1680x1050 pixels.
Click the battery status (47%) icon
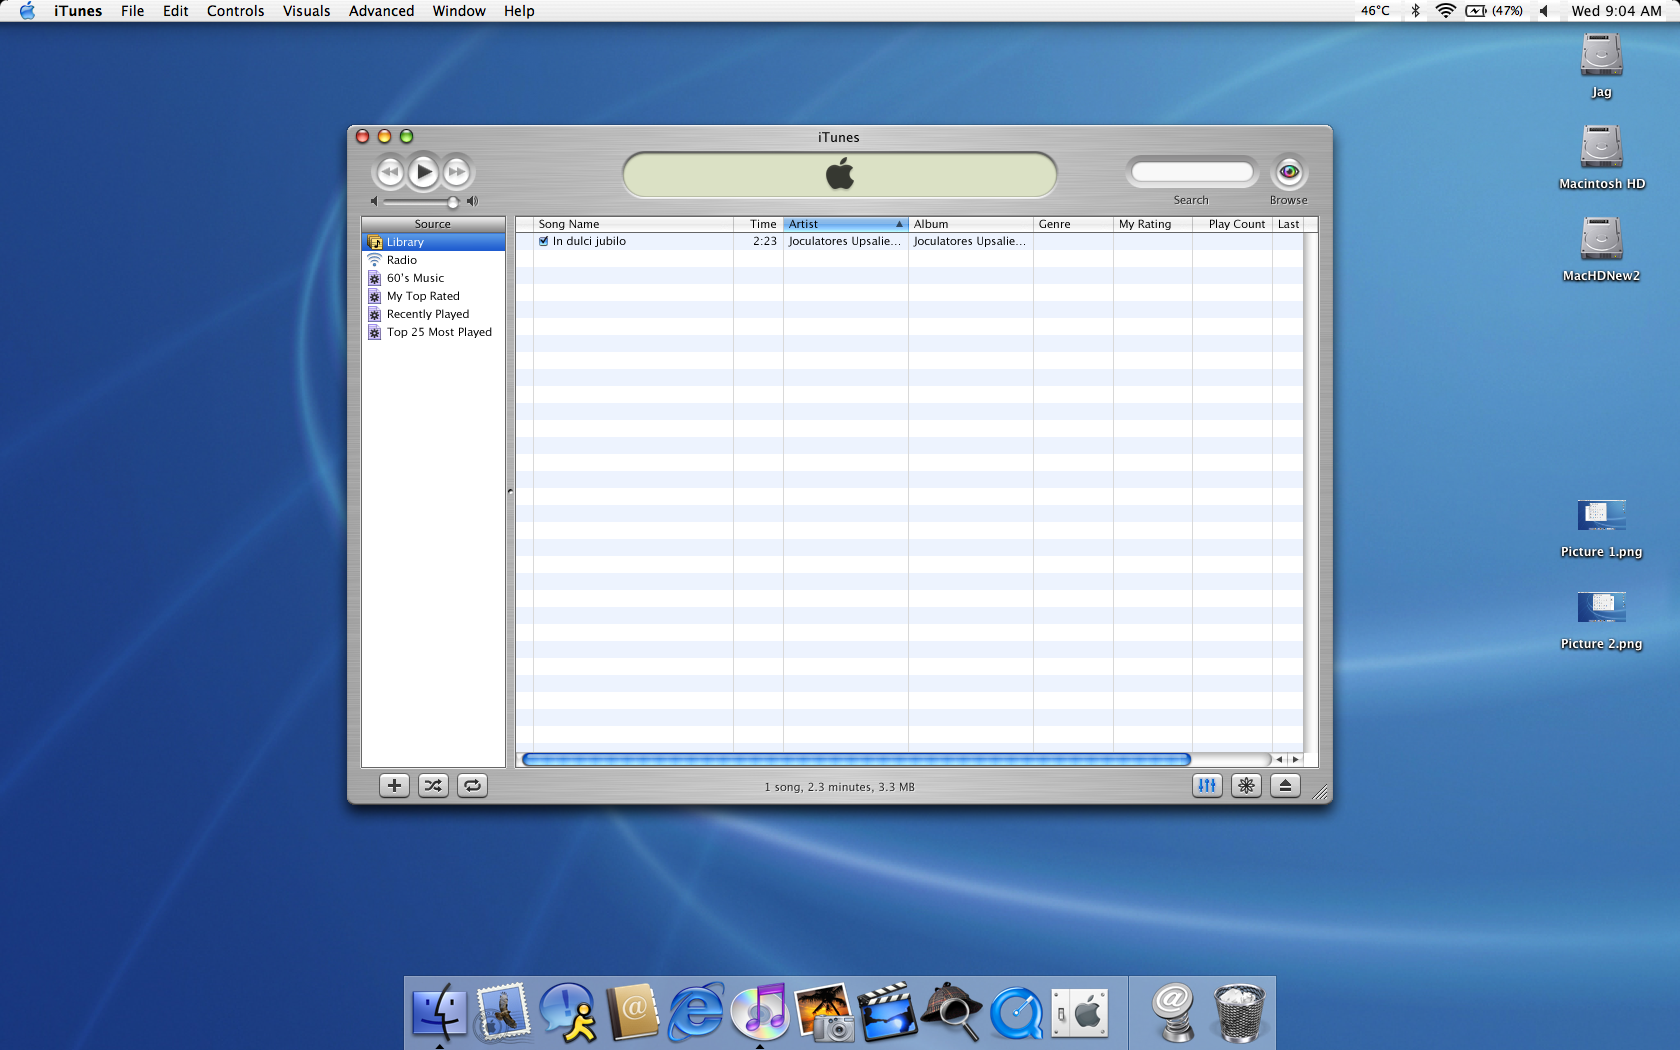click(1494, 11)
